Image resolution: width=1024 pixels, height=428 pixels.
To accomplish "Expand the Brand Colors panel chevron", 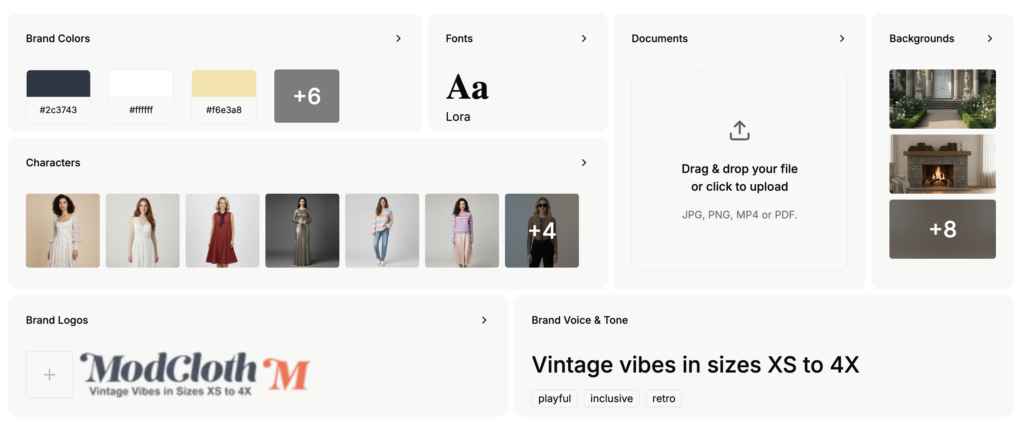I will pyautogui.click(x=398, y=39).
